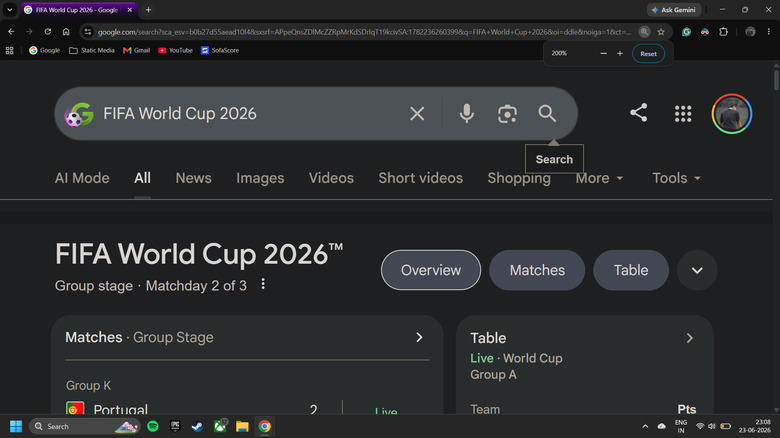The width and height of the screenshot is (780, 438).
Task: Open Matches Group Stage arrow
Action: pyautogui.click(x=419, y=337)
